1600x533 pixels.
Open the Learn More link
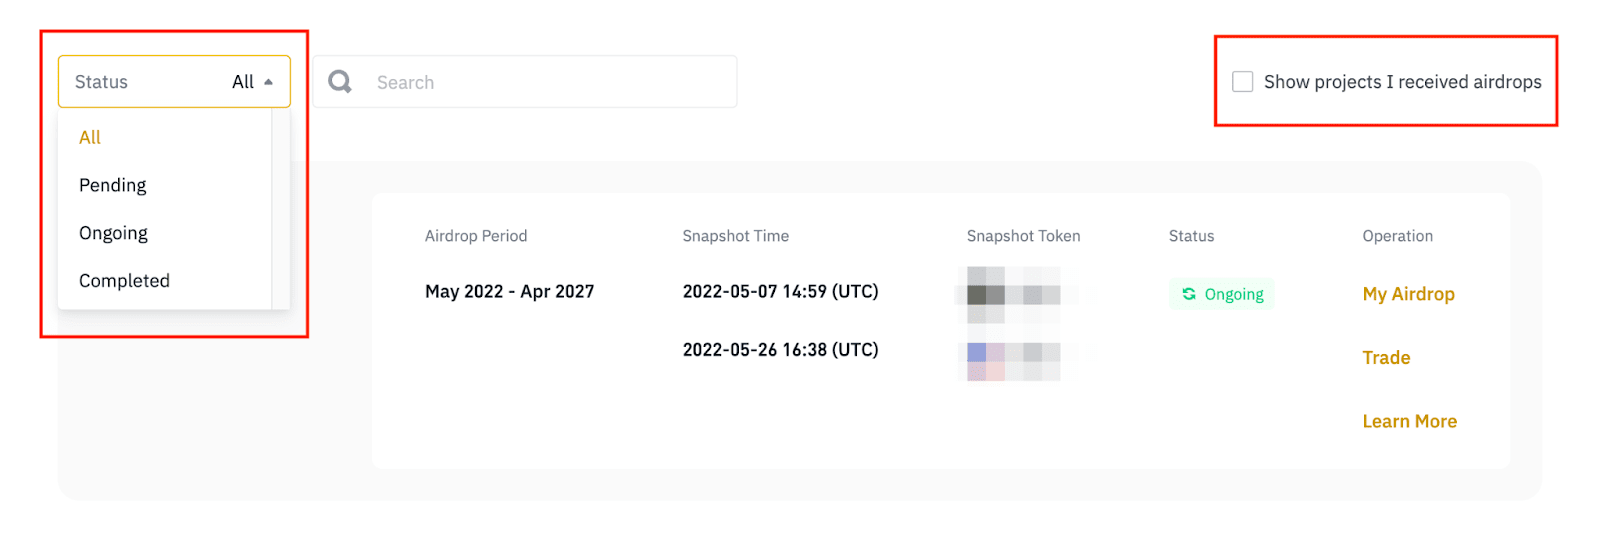click(x=1409, y=422)
